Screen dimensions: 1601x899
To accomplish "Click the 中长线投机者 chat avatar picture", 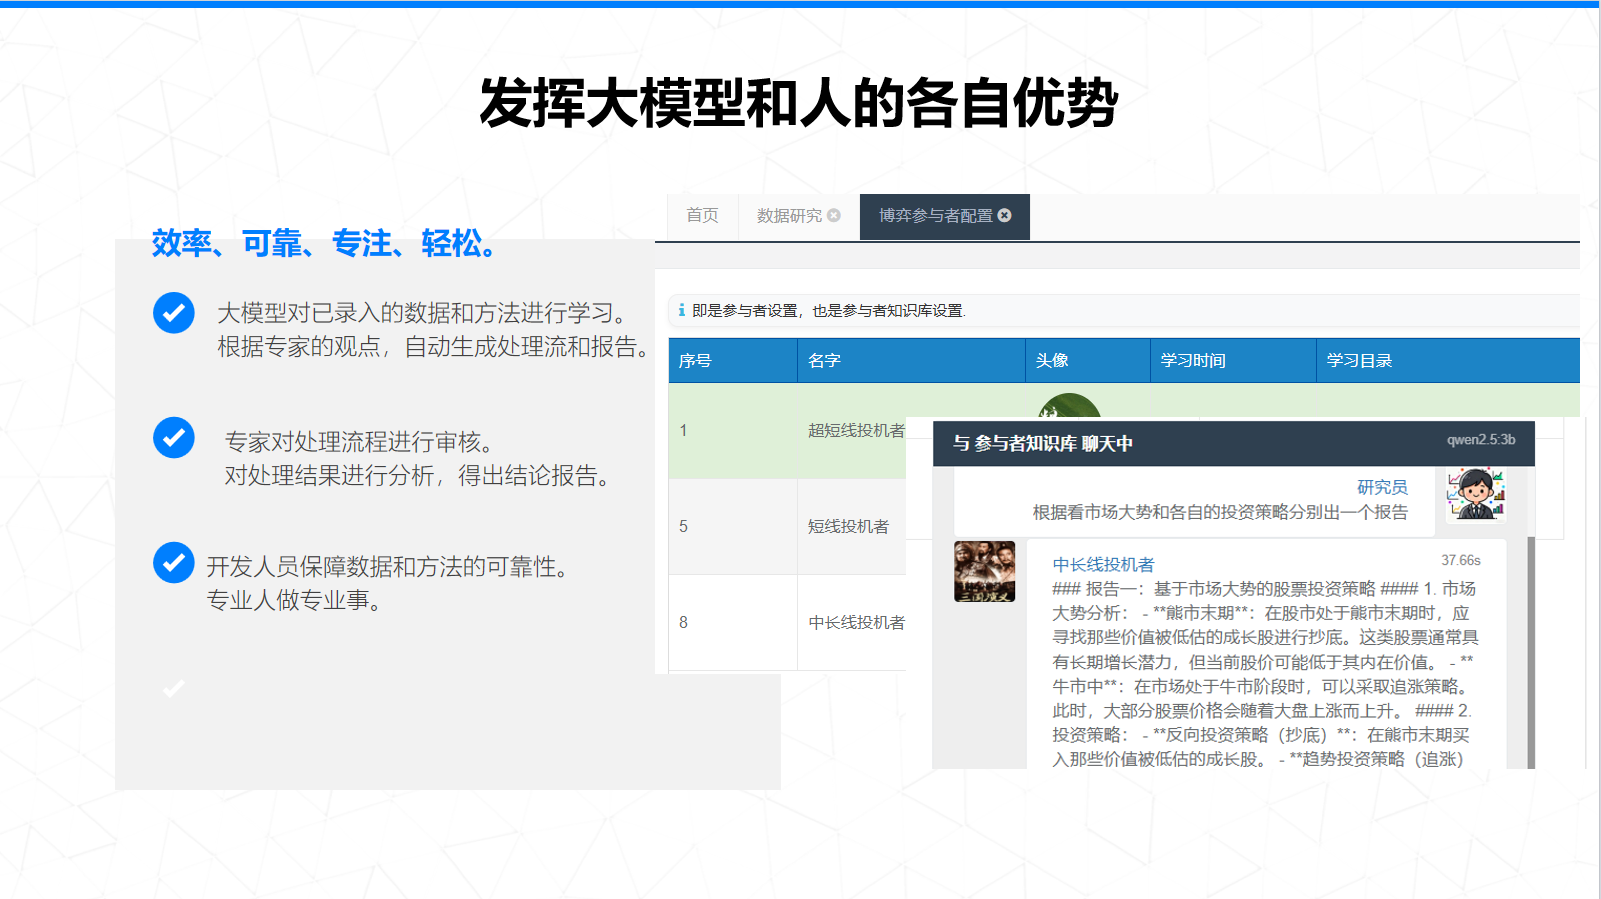I will tap(985, 571).
